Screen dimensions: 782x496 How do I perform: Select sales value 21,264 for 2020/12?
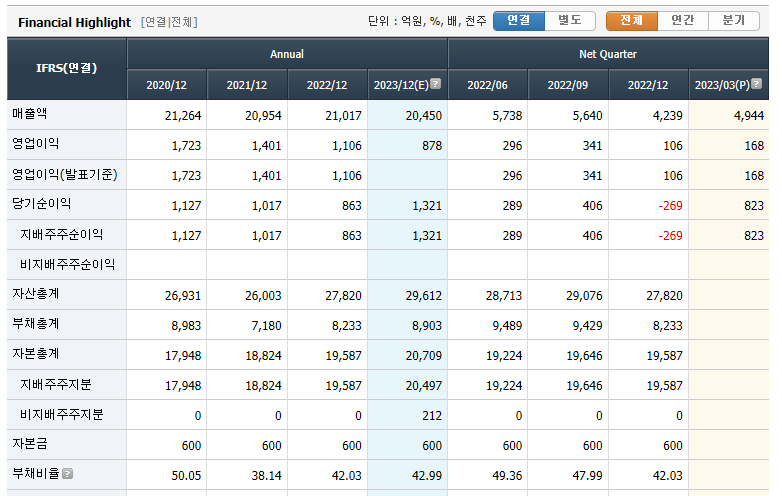pos(183,116)
